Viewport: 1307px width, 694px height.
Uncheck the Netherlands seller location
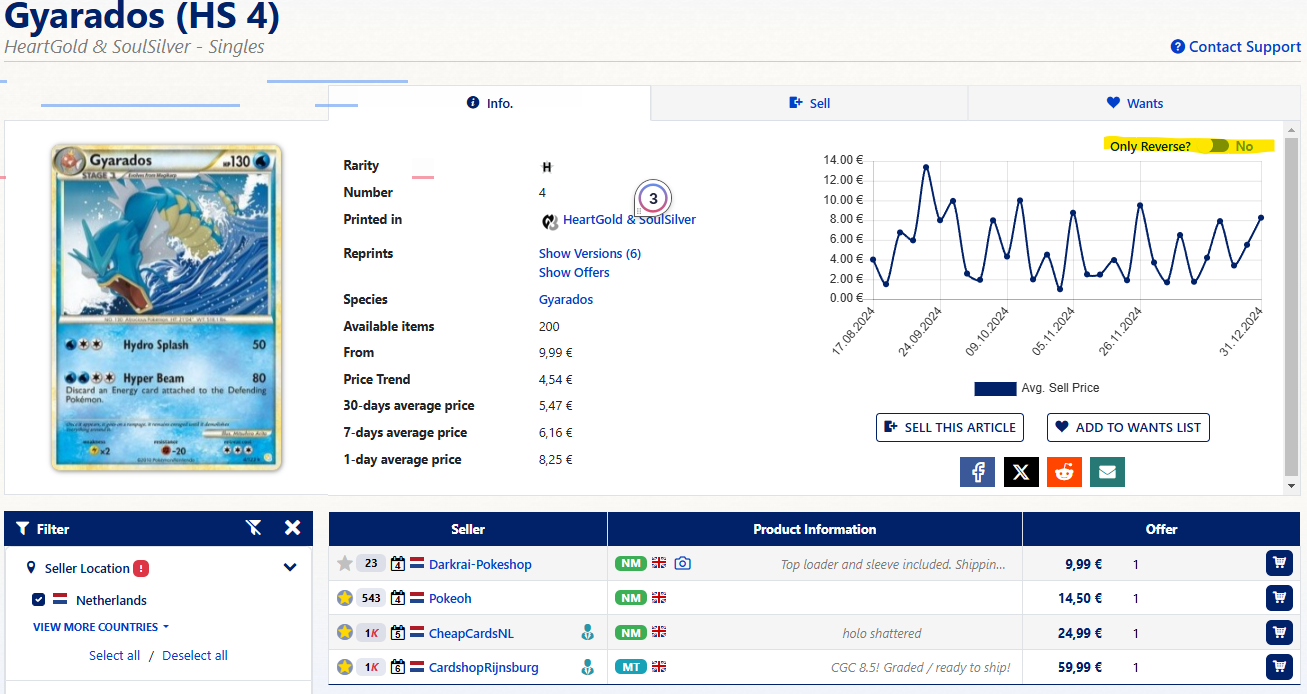[x=39, y=600]
